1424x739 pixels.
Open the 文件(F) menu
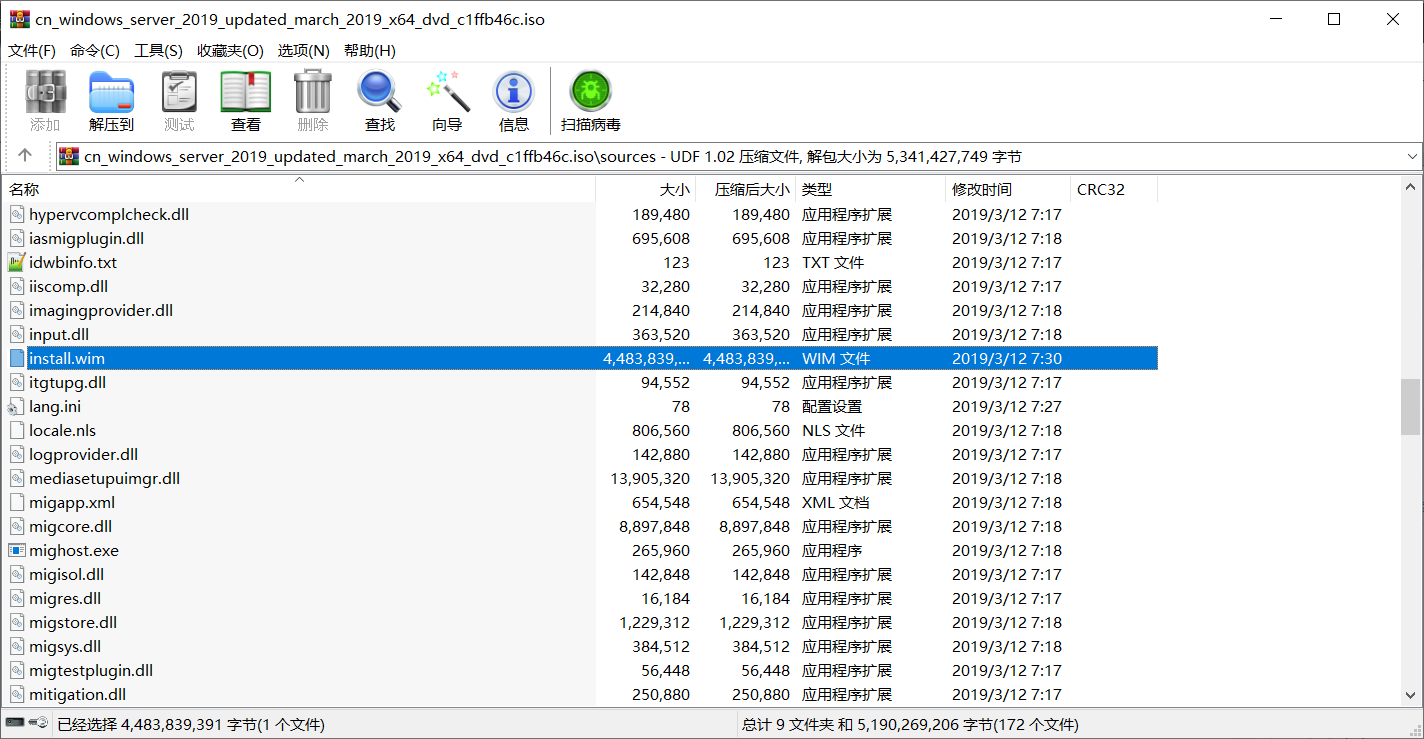(x=31, y=50)
